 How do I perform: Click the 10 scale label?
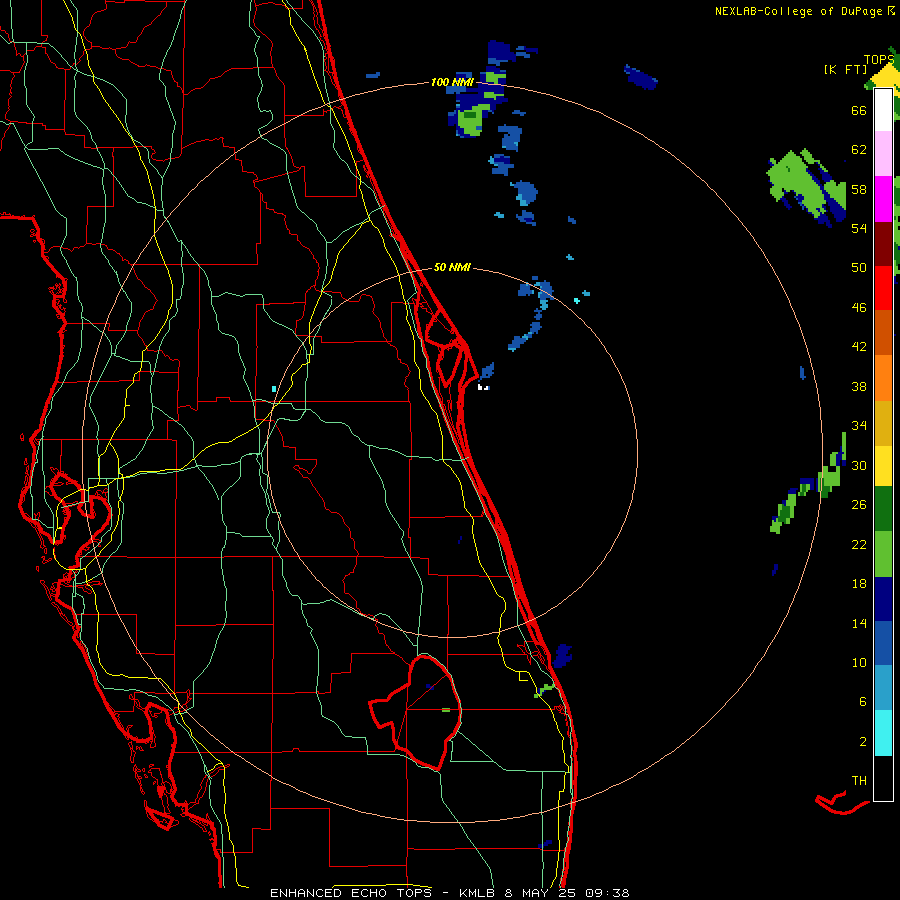pos(859,662)
